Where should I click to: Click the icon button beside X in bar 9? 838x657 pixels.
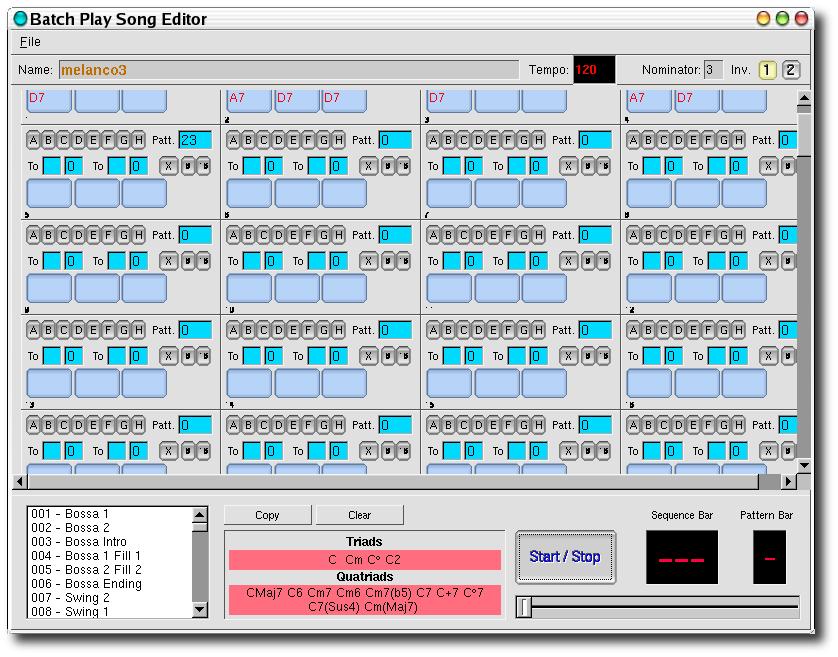(x=188, y=261)
